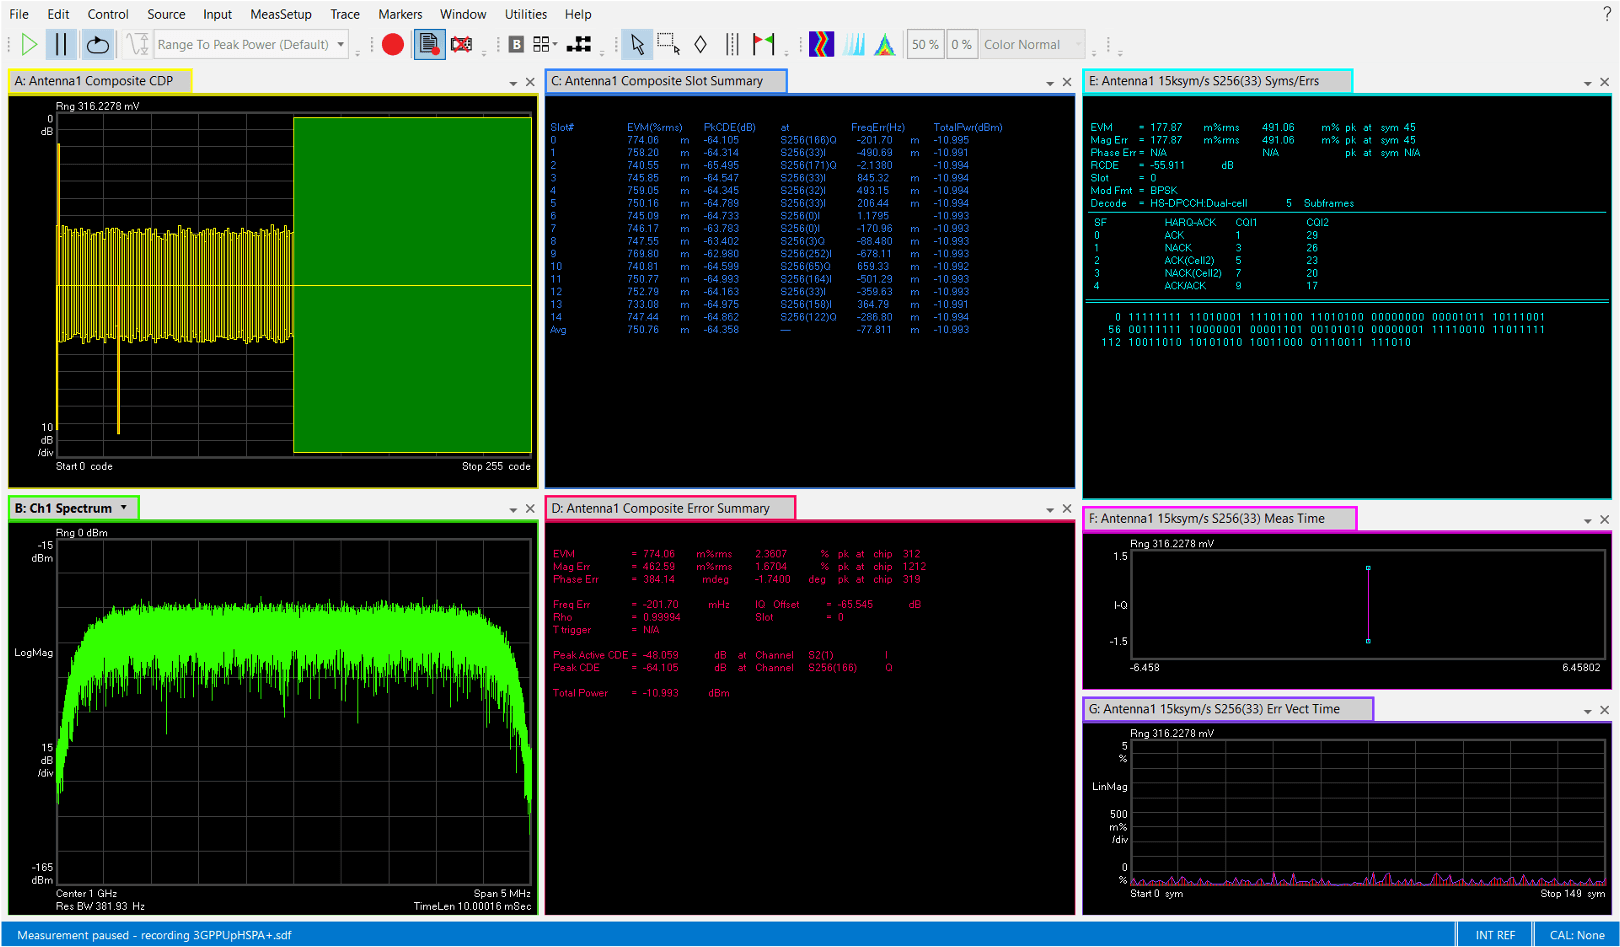
Task: Start recording with the red Record icon
Action: (392, 44)
